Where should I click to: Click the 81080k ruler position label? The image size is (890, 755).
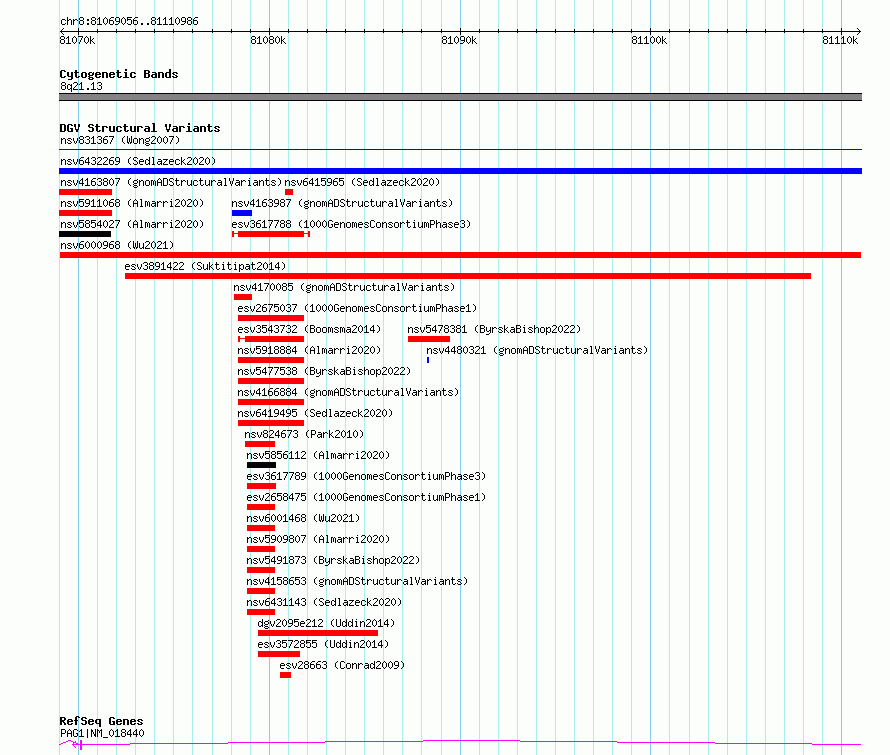tap(268, 40)
